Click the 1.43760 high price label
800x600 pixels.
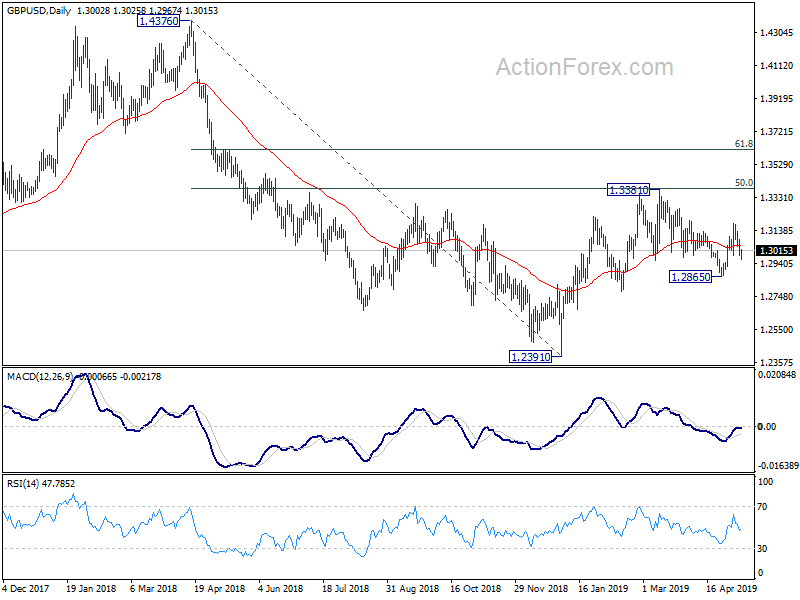159,21
